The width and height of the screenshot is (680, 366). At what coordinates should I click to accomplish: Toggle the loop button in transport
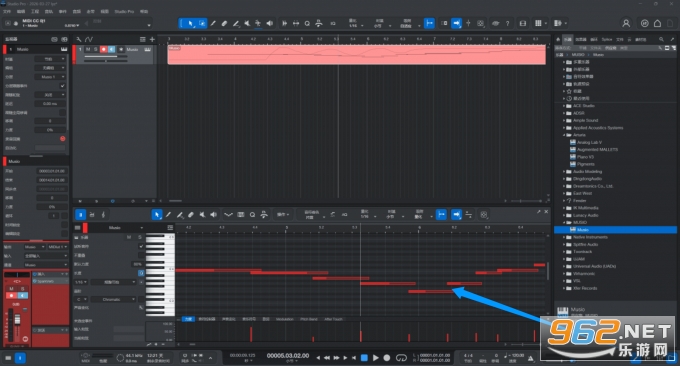click(x=401, y=358)
